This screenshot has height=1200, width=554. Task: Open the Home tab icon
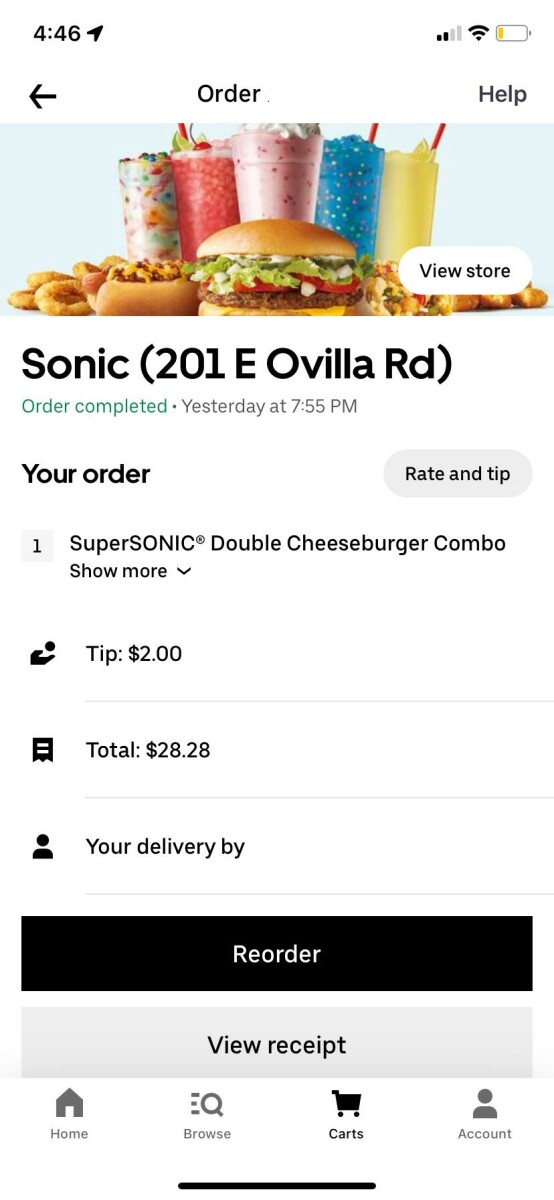click(69, 1103)
